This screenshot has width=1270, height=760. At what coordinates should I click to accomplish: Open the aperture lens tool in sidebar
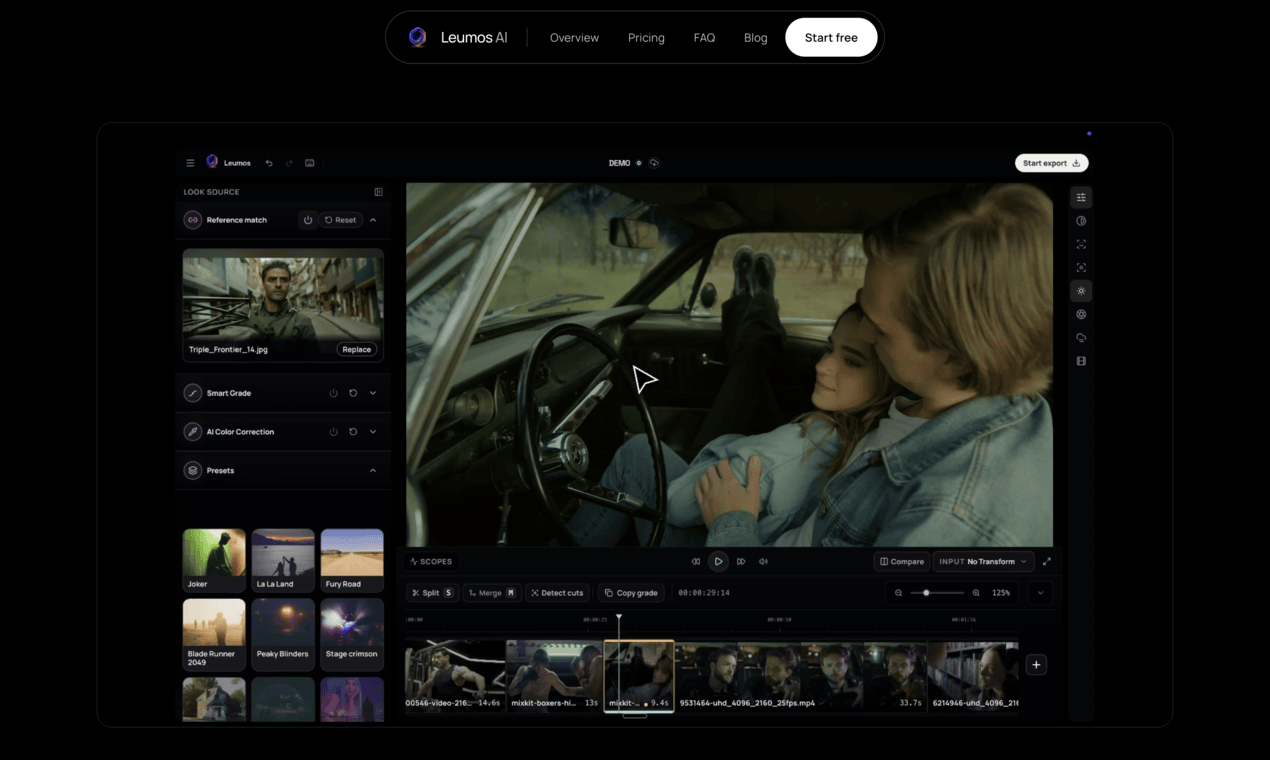click(1081, 314)
